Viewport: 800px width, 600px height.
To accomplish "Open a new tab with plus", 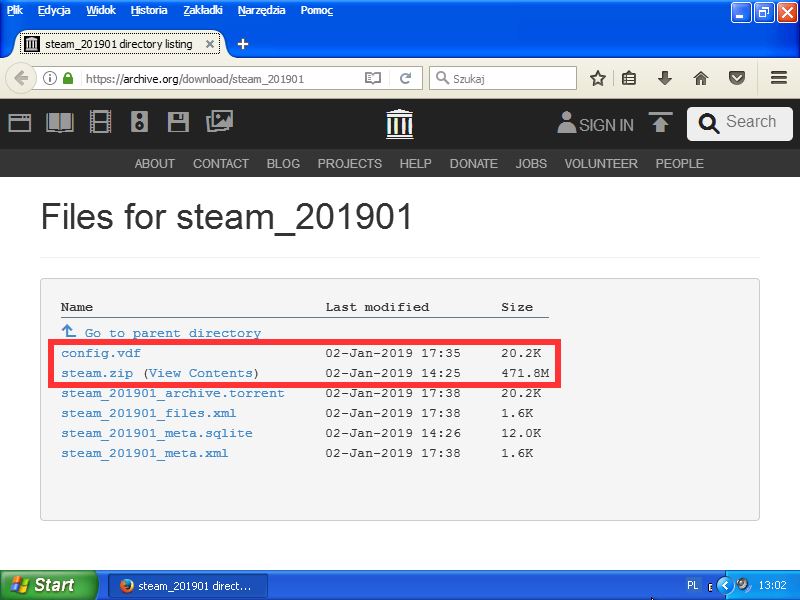I will click(x=243, y=44).
